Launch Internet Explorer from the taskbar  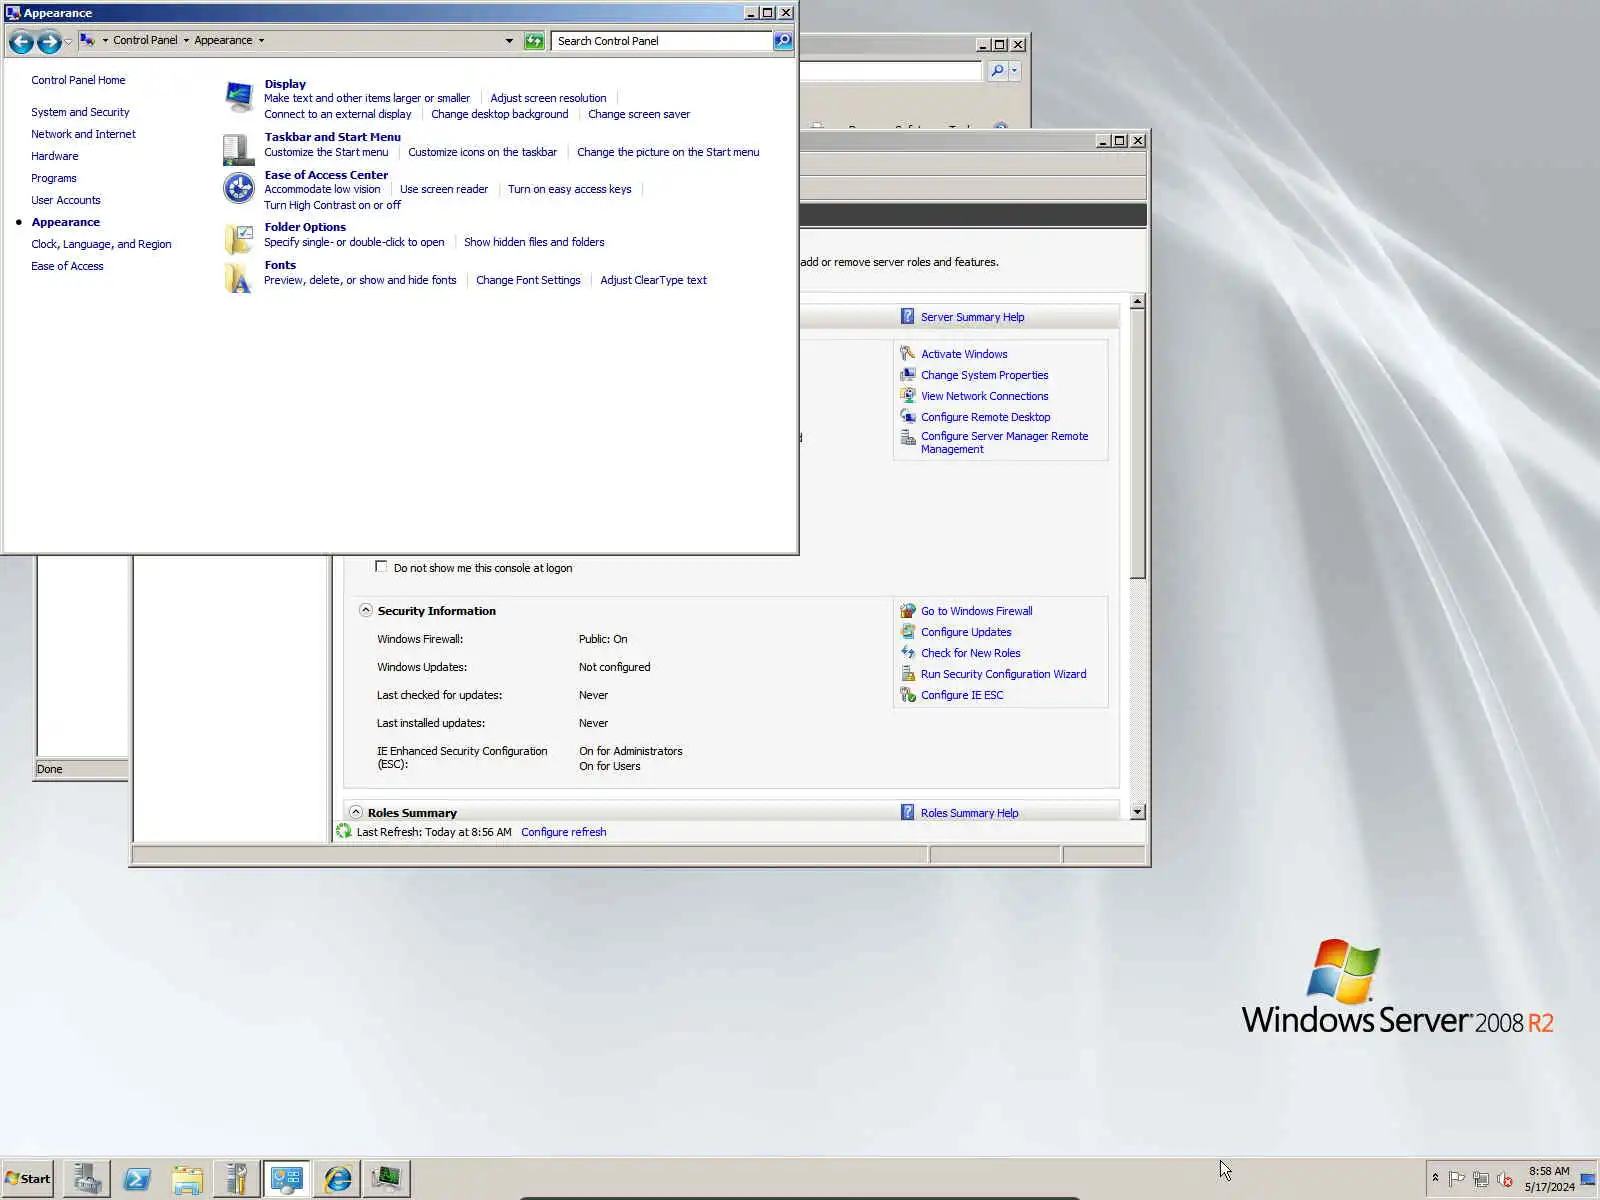[337, 1179]
